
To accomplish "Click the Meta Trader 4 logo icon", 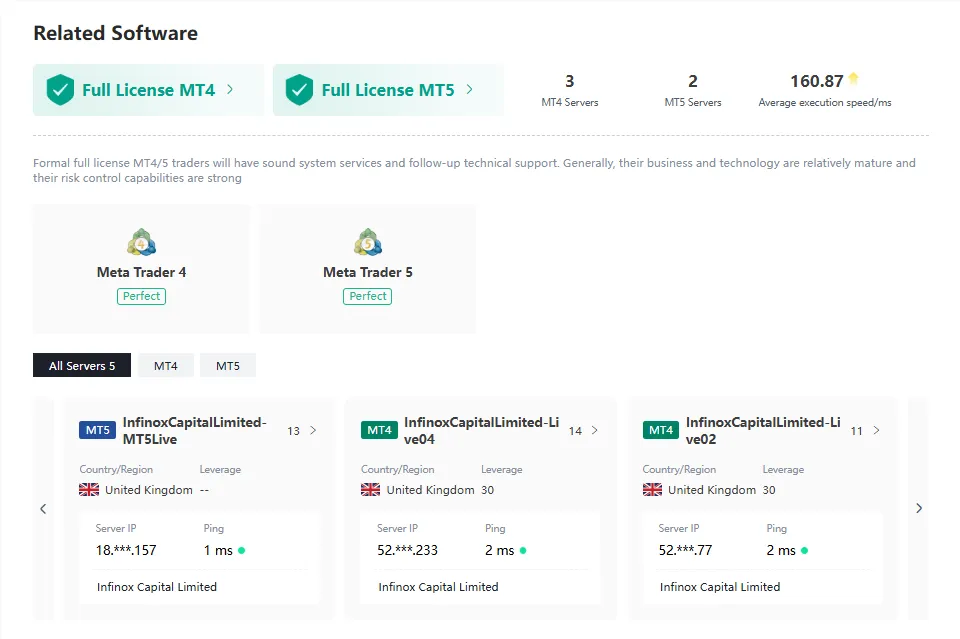I will point(141,242).
